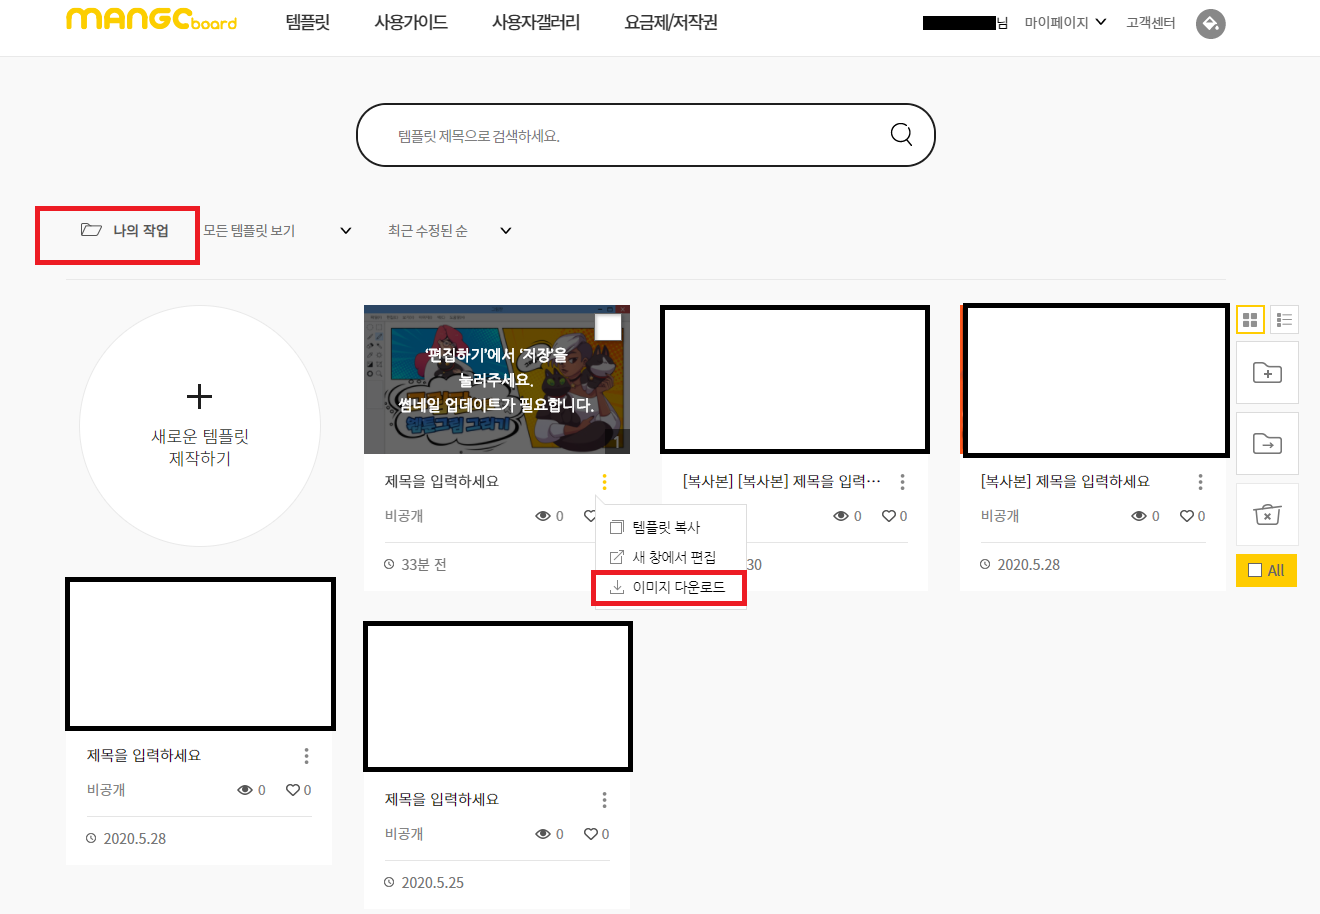Choose 이미지 다운로드 from context menu

(668, 588)
